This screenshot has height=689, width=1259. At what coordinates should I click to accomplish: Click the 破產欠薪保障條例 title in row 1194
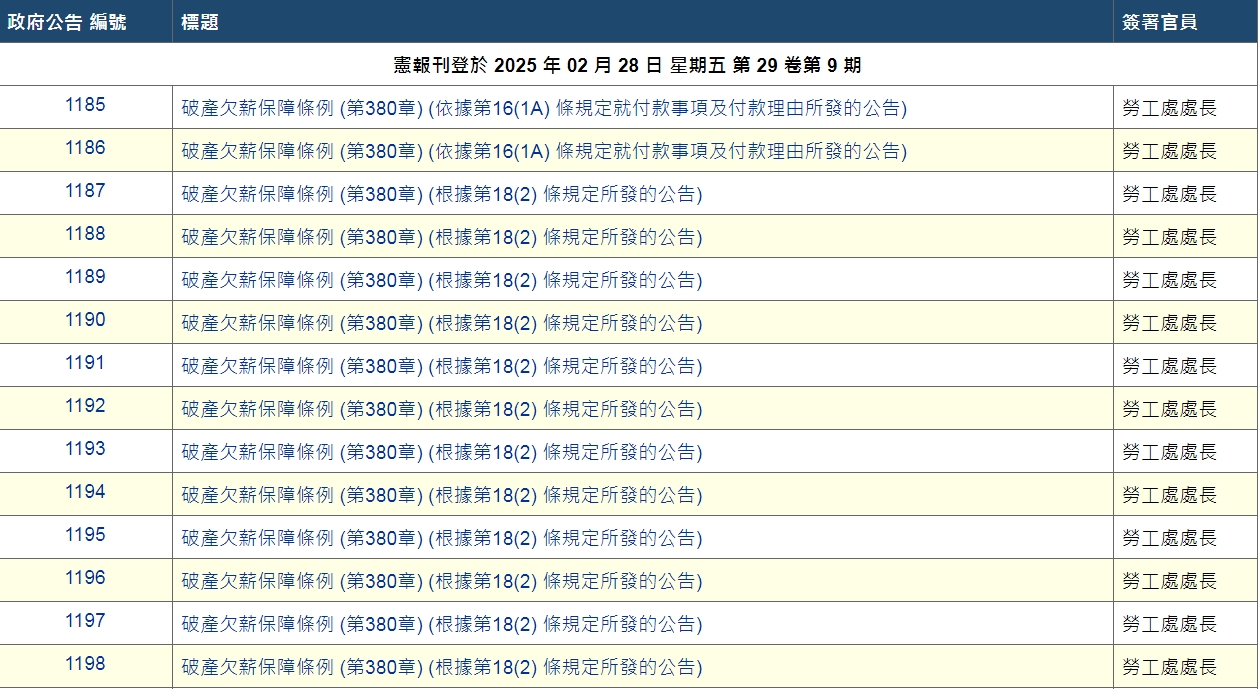point(440,494)
